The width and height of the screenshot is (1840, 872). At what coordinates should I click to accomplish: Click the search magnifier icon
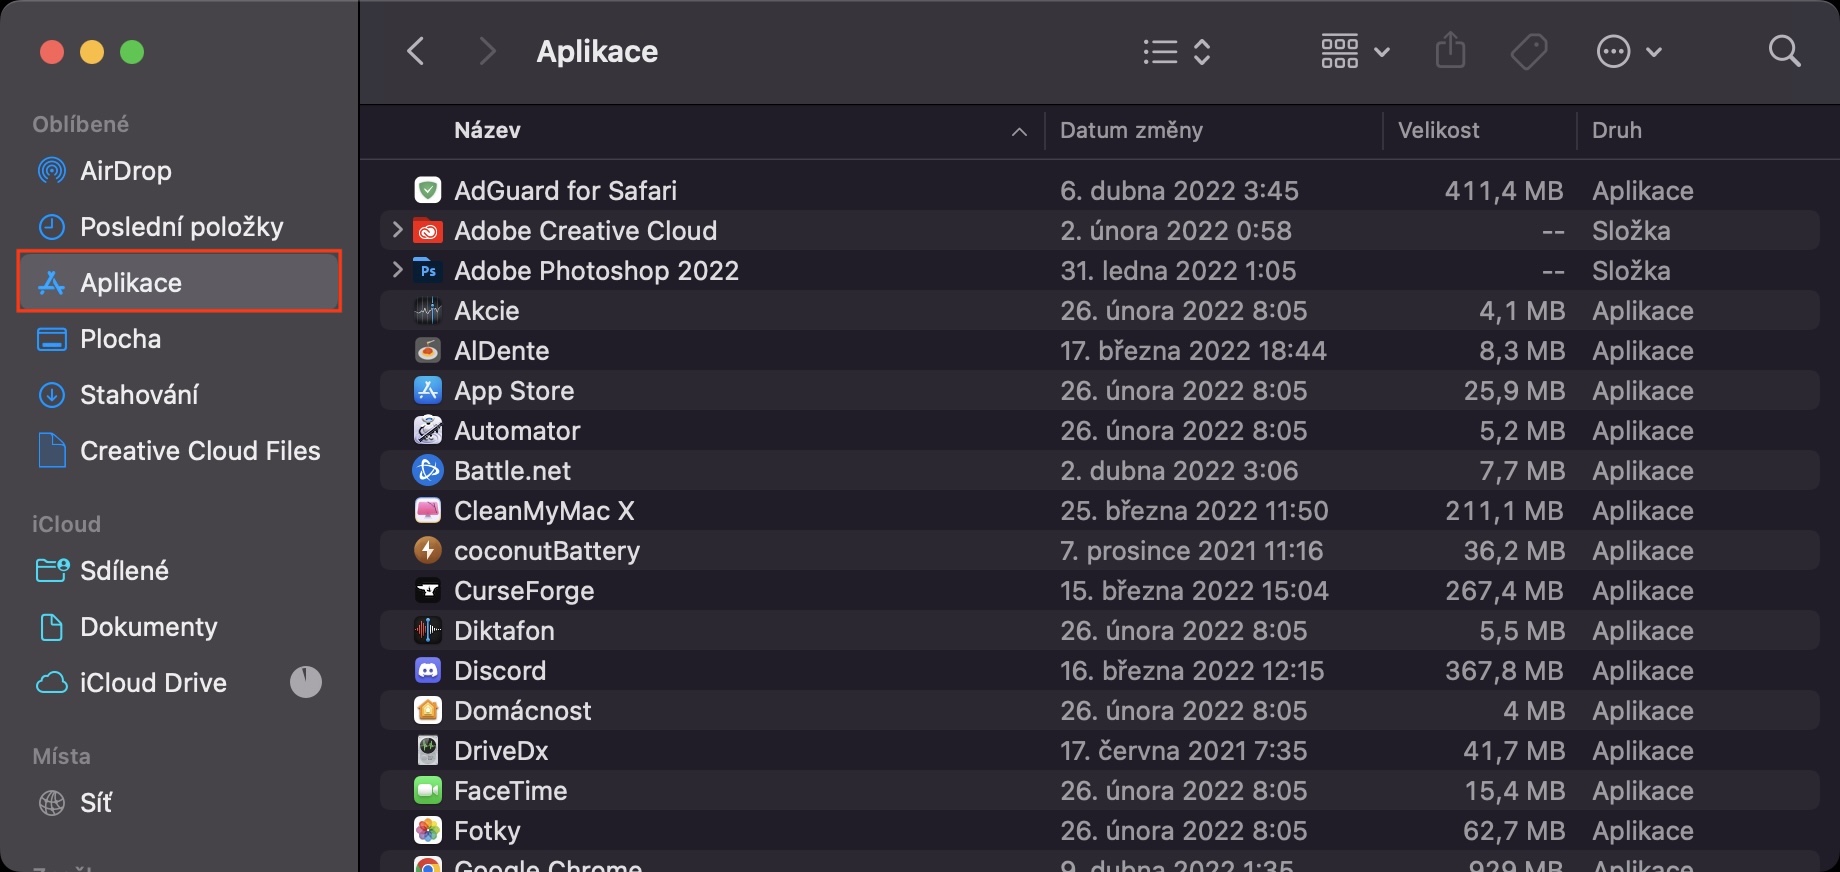coord(1784,51)
